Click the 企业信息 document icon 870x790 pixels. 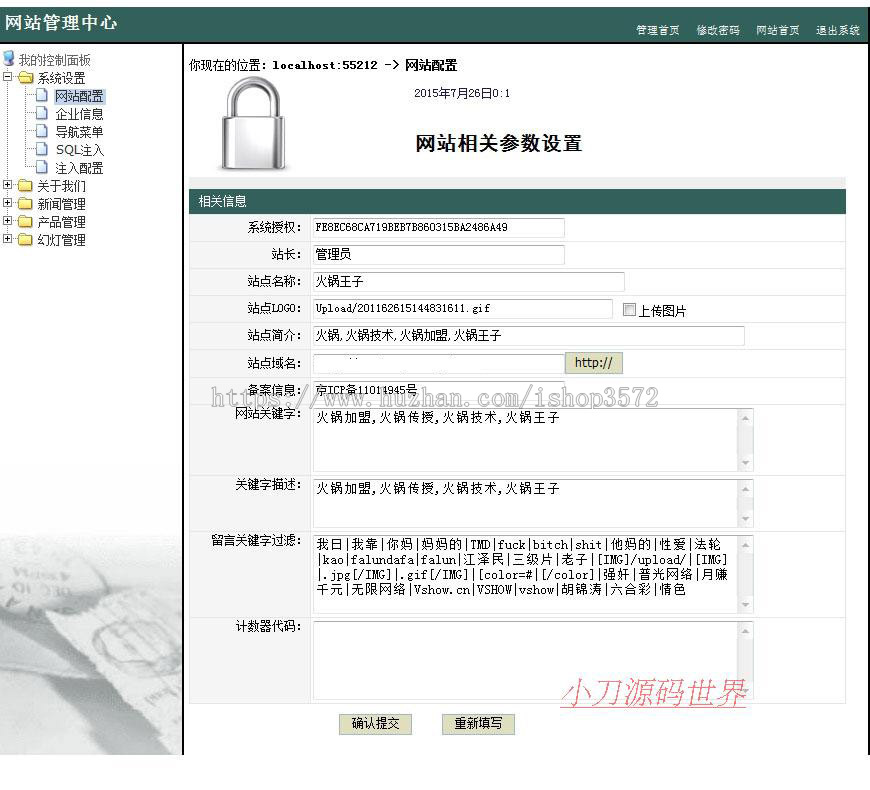(42, 113)
